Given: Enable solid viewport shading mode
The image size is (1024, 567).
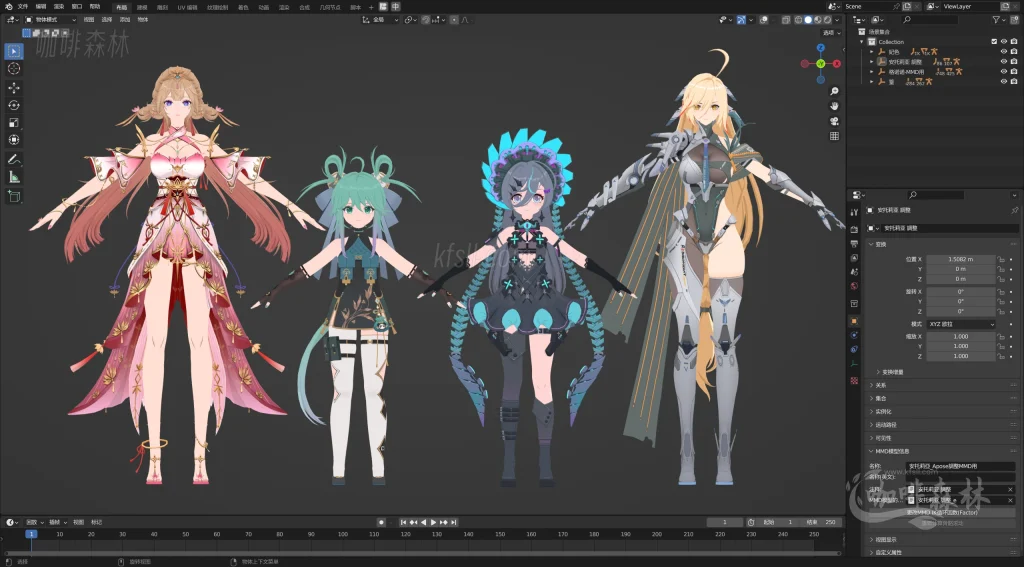Looking at the screenshot, I should click(x=808, y=20).
